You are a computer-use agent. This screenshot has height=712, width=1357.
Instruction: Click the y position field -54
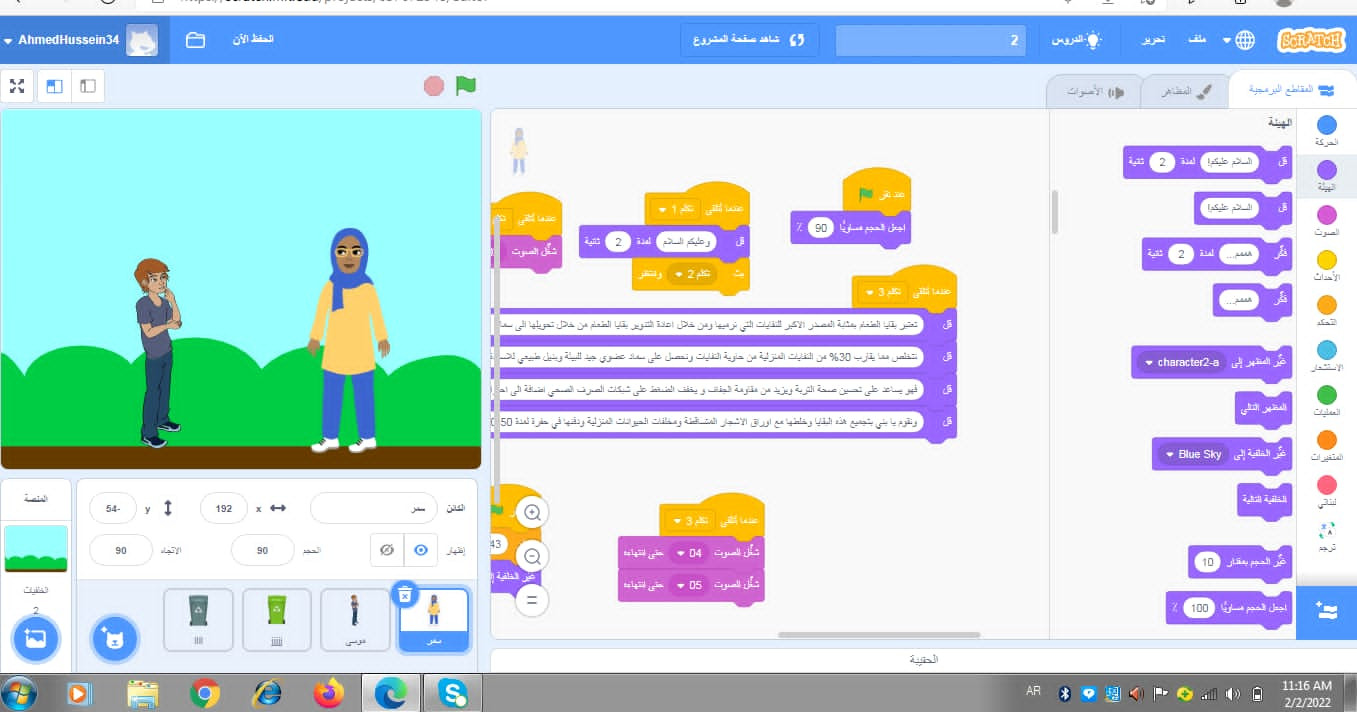[112, 508]
